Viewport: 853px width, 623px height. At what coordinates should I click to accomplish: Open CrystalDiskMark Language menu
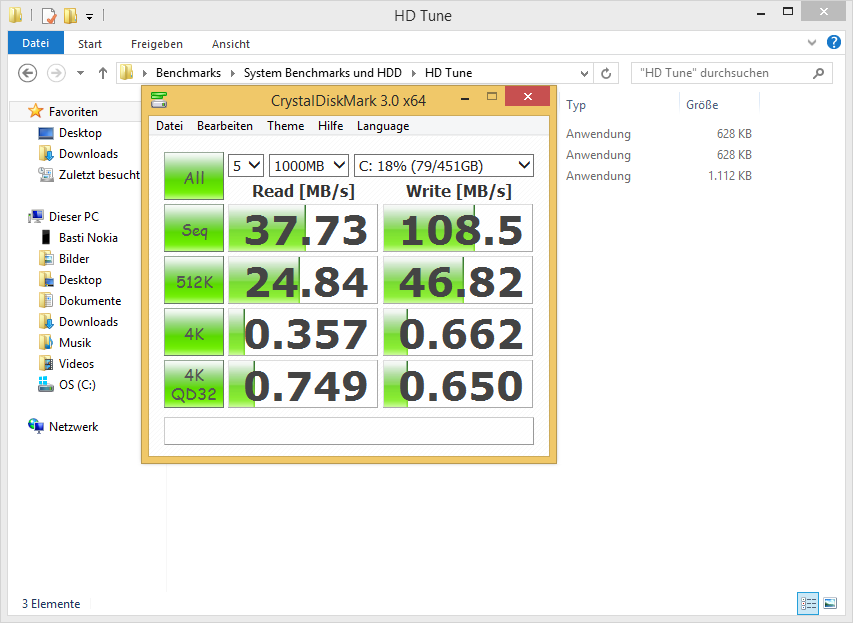[383, 126]
